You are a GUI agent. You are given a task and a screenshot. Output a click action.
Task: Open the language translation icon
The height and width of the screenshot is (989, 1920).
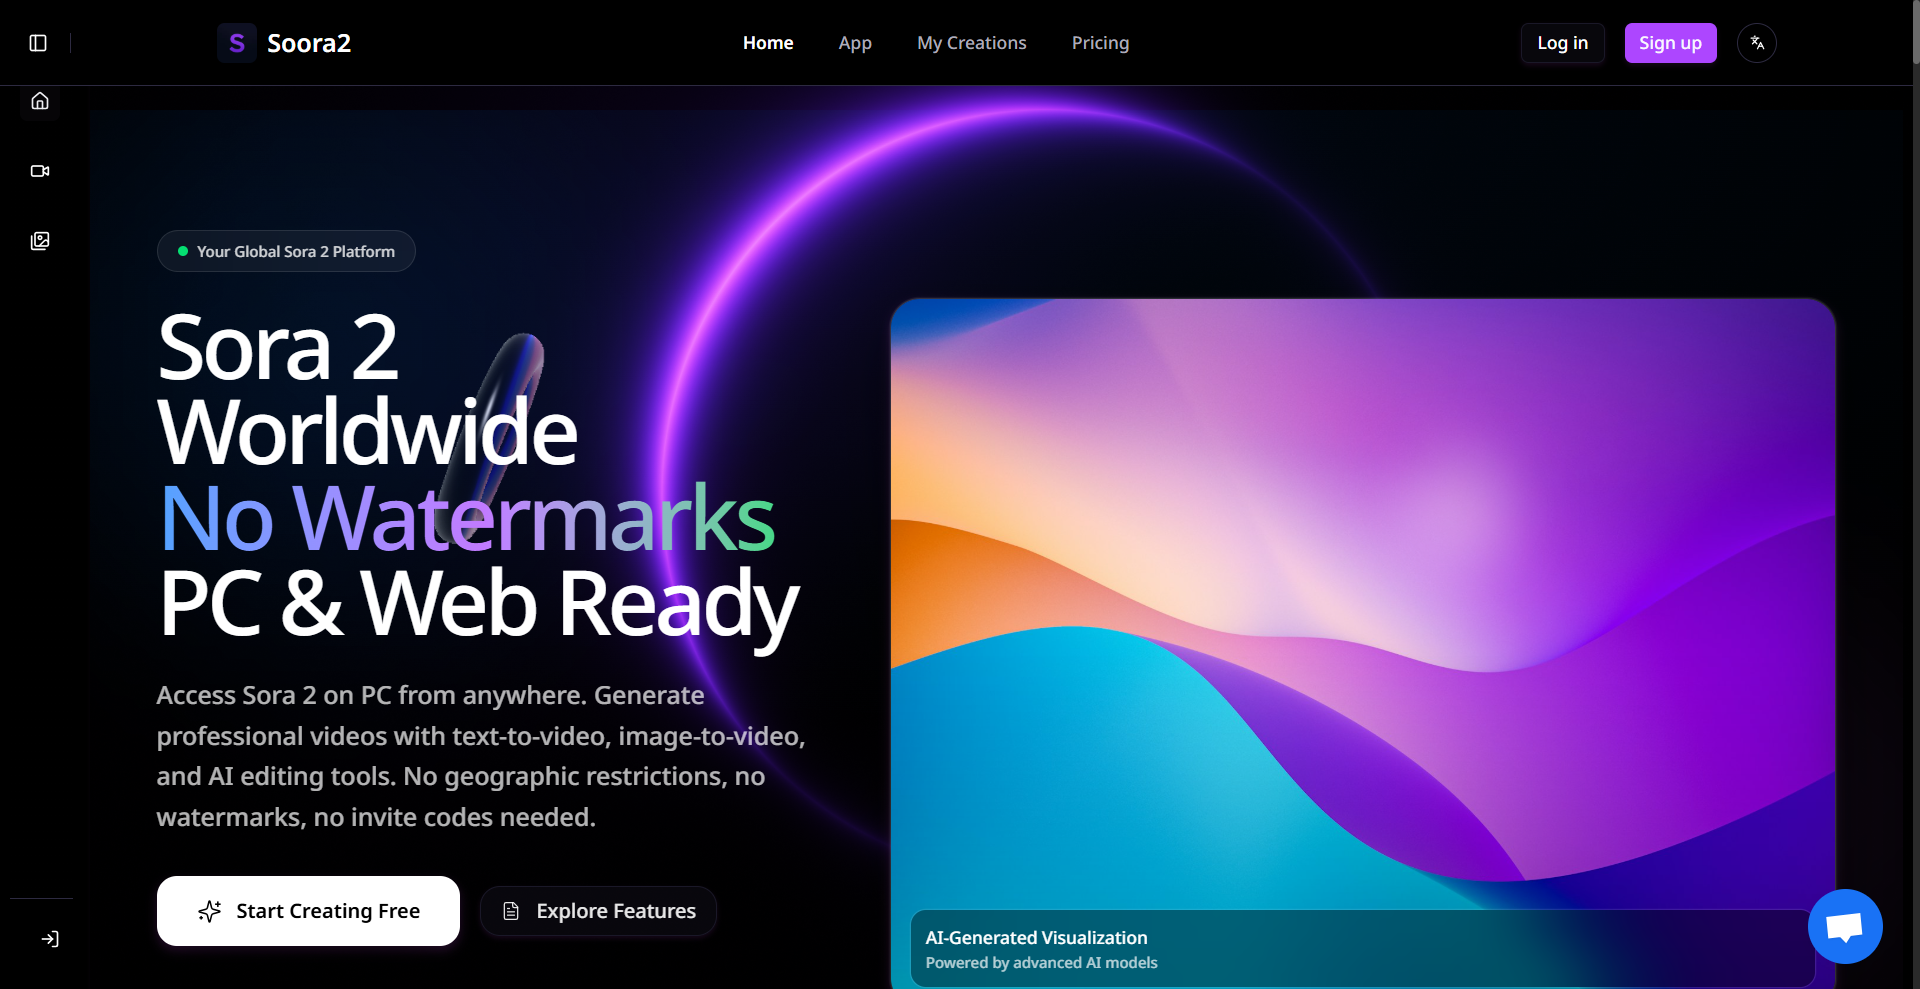pyautogui.click(x=1757, y=43)
